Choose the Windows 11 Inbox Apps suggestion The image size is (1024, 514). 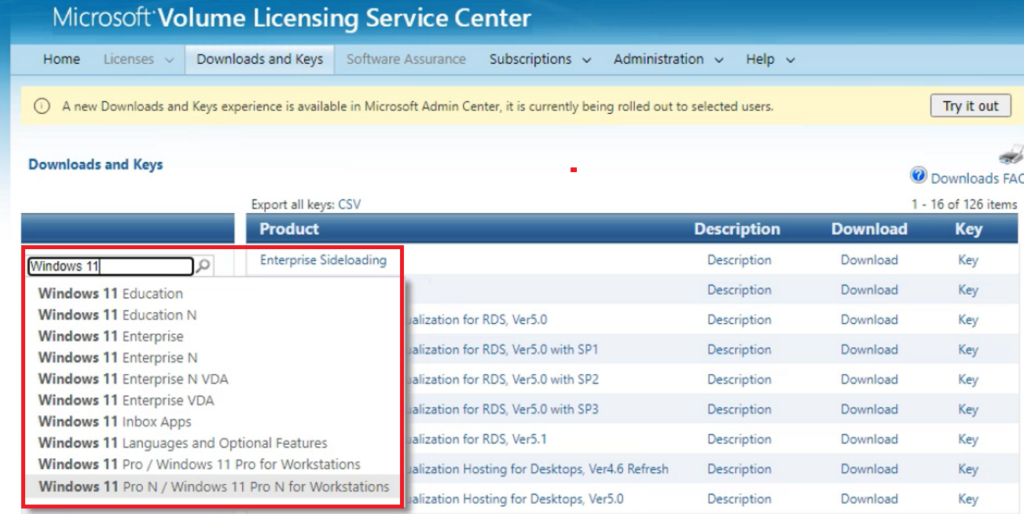click(115, 421)
